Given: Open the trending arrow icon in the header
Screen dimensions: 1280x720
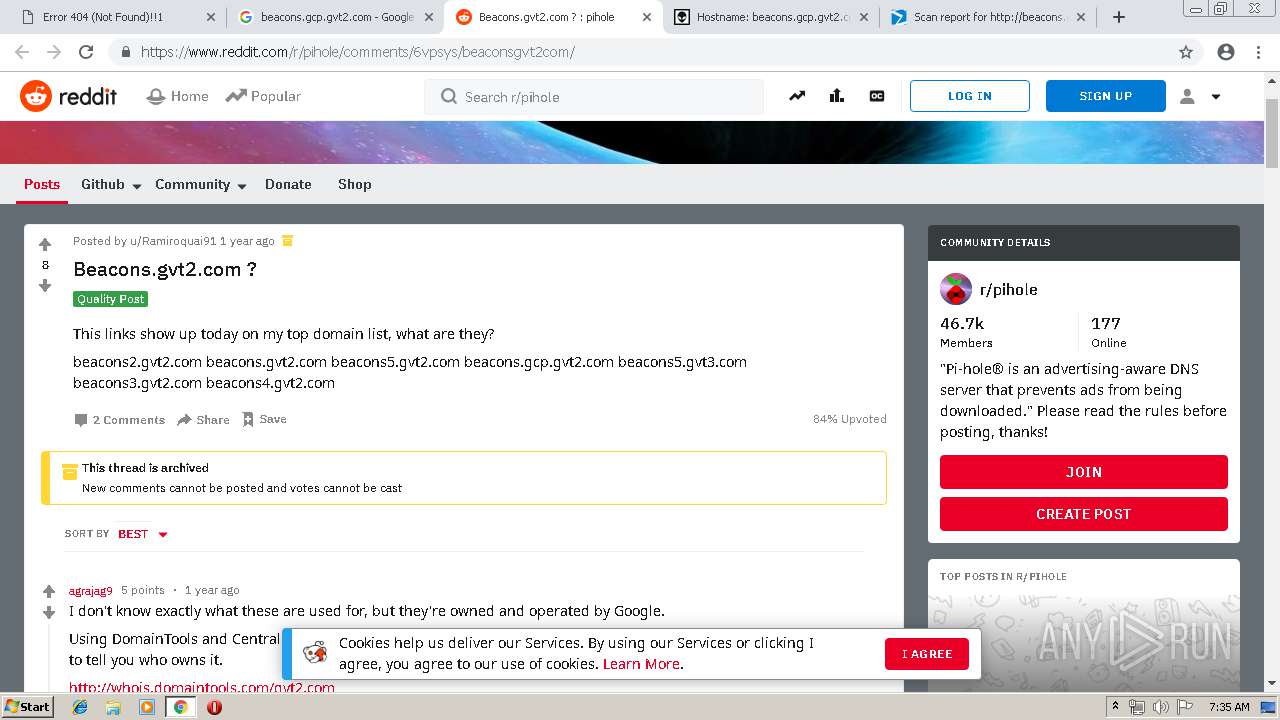Looking at the screenshot, I should tap(797, 96).
